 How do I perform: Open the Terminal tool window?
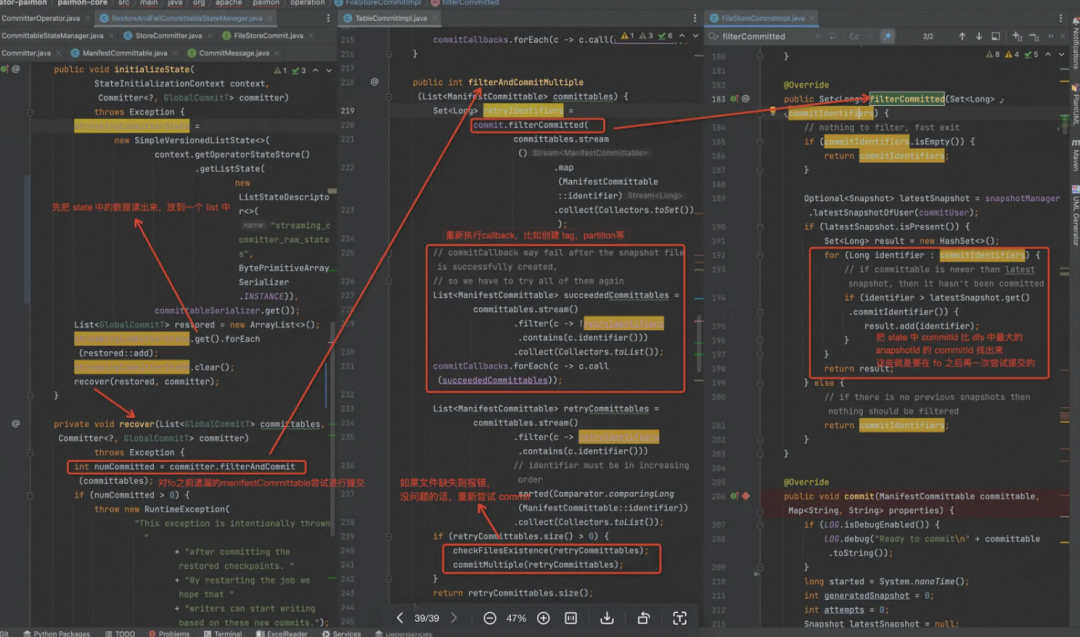(227, 633)
